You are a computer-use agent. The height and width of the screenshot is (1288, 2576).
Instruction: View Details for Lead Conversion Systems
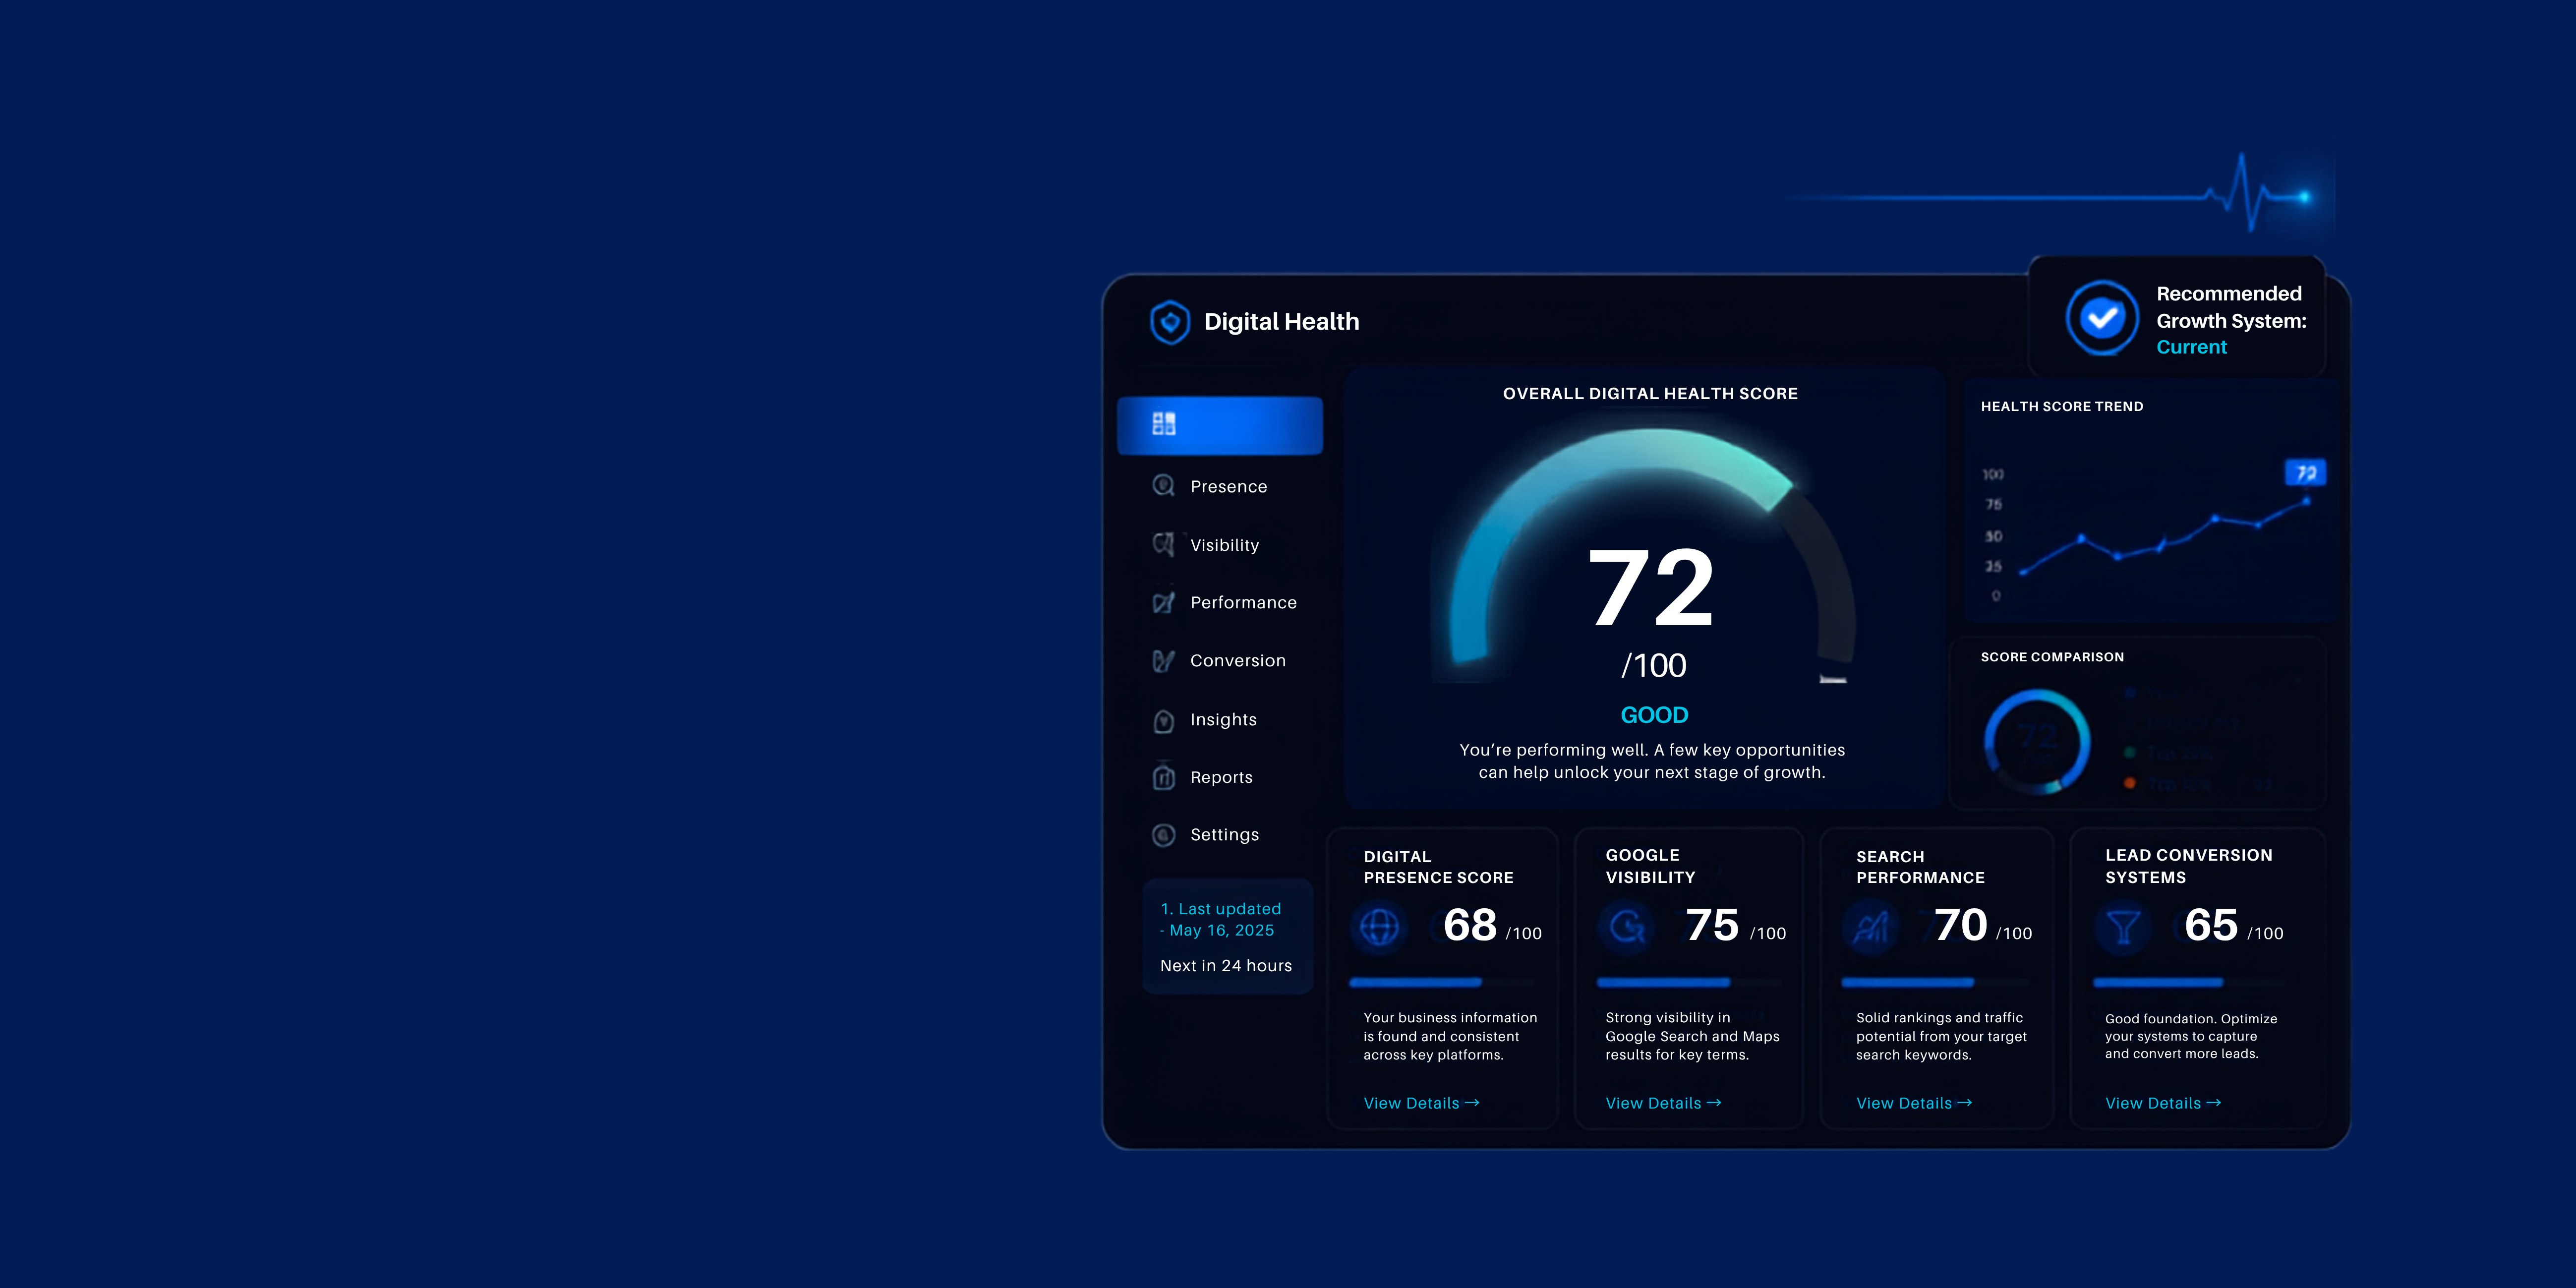pos(2163,1103)
